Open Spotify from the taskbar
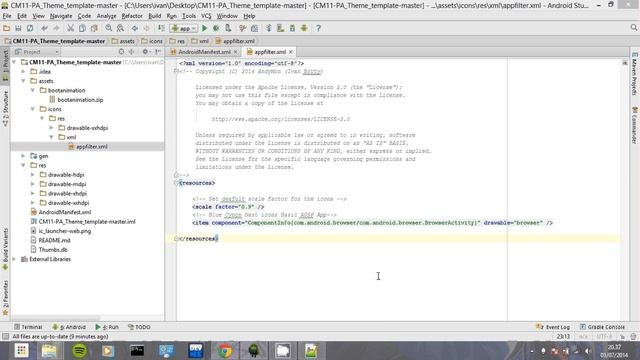 point(79,351)
